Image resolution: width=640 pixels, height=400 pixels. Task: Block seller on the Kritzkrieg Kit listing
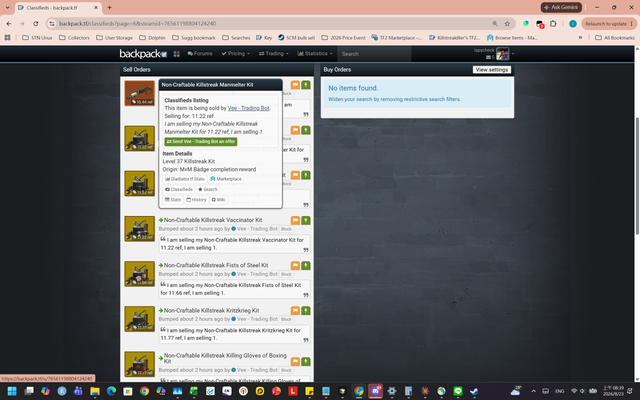tap(286, 319)
